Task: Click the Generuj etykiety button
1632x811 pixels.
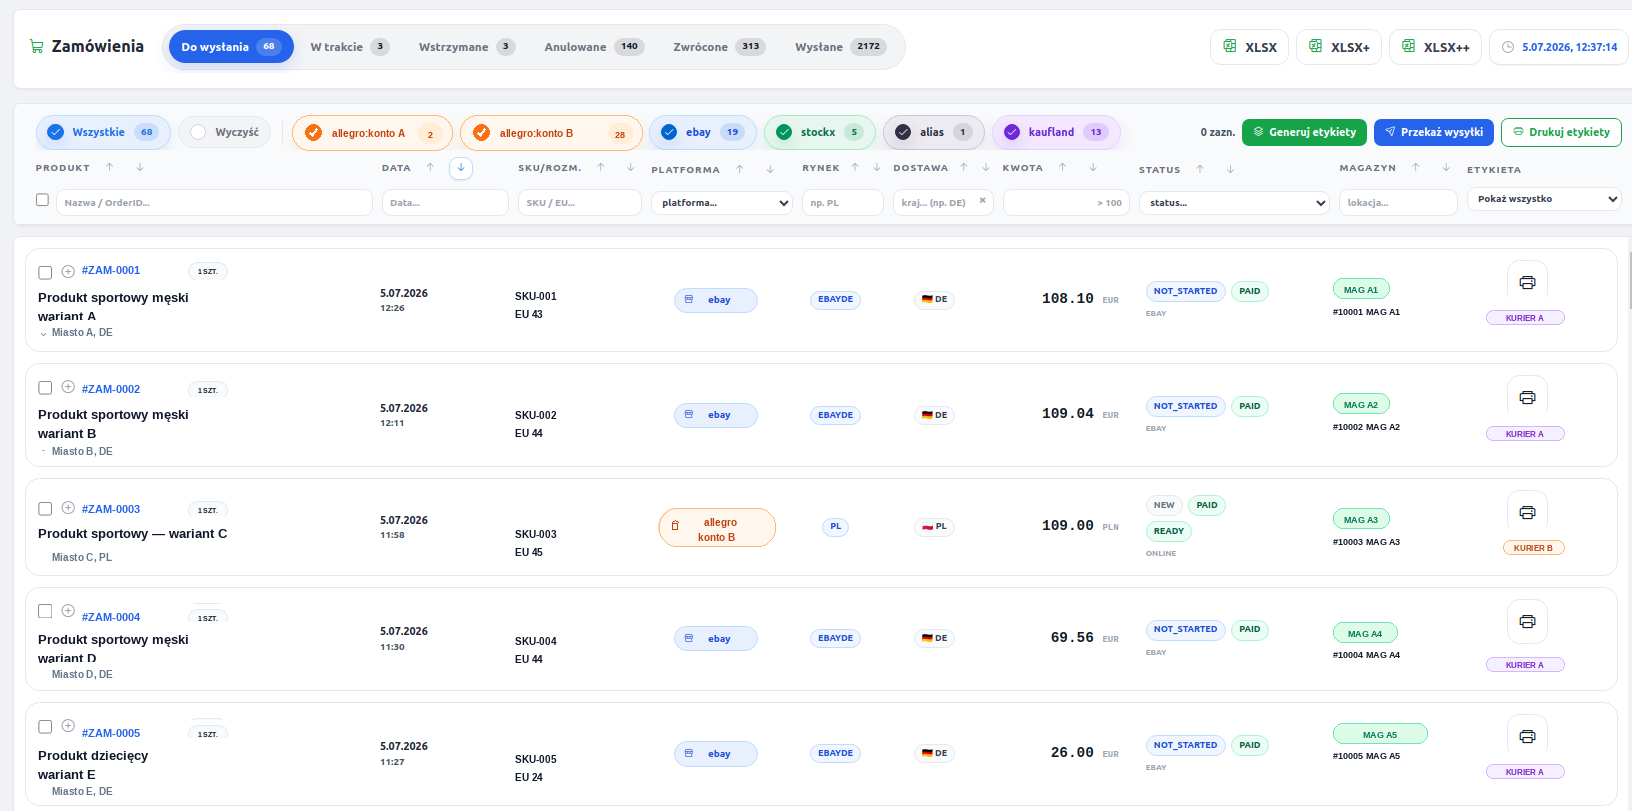Action: pos(1305,132)
